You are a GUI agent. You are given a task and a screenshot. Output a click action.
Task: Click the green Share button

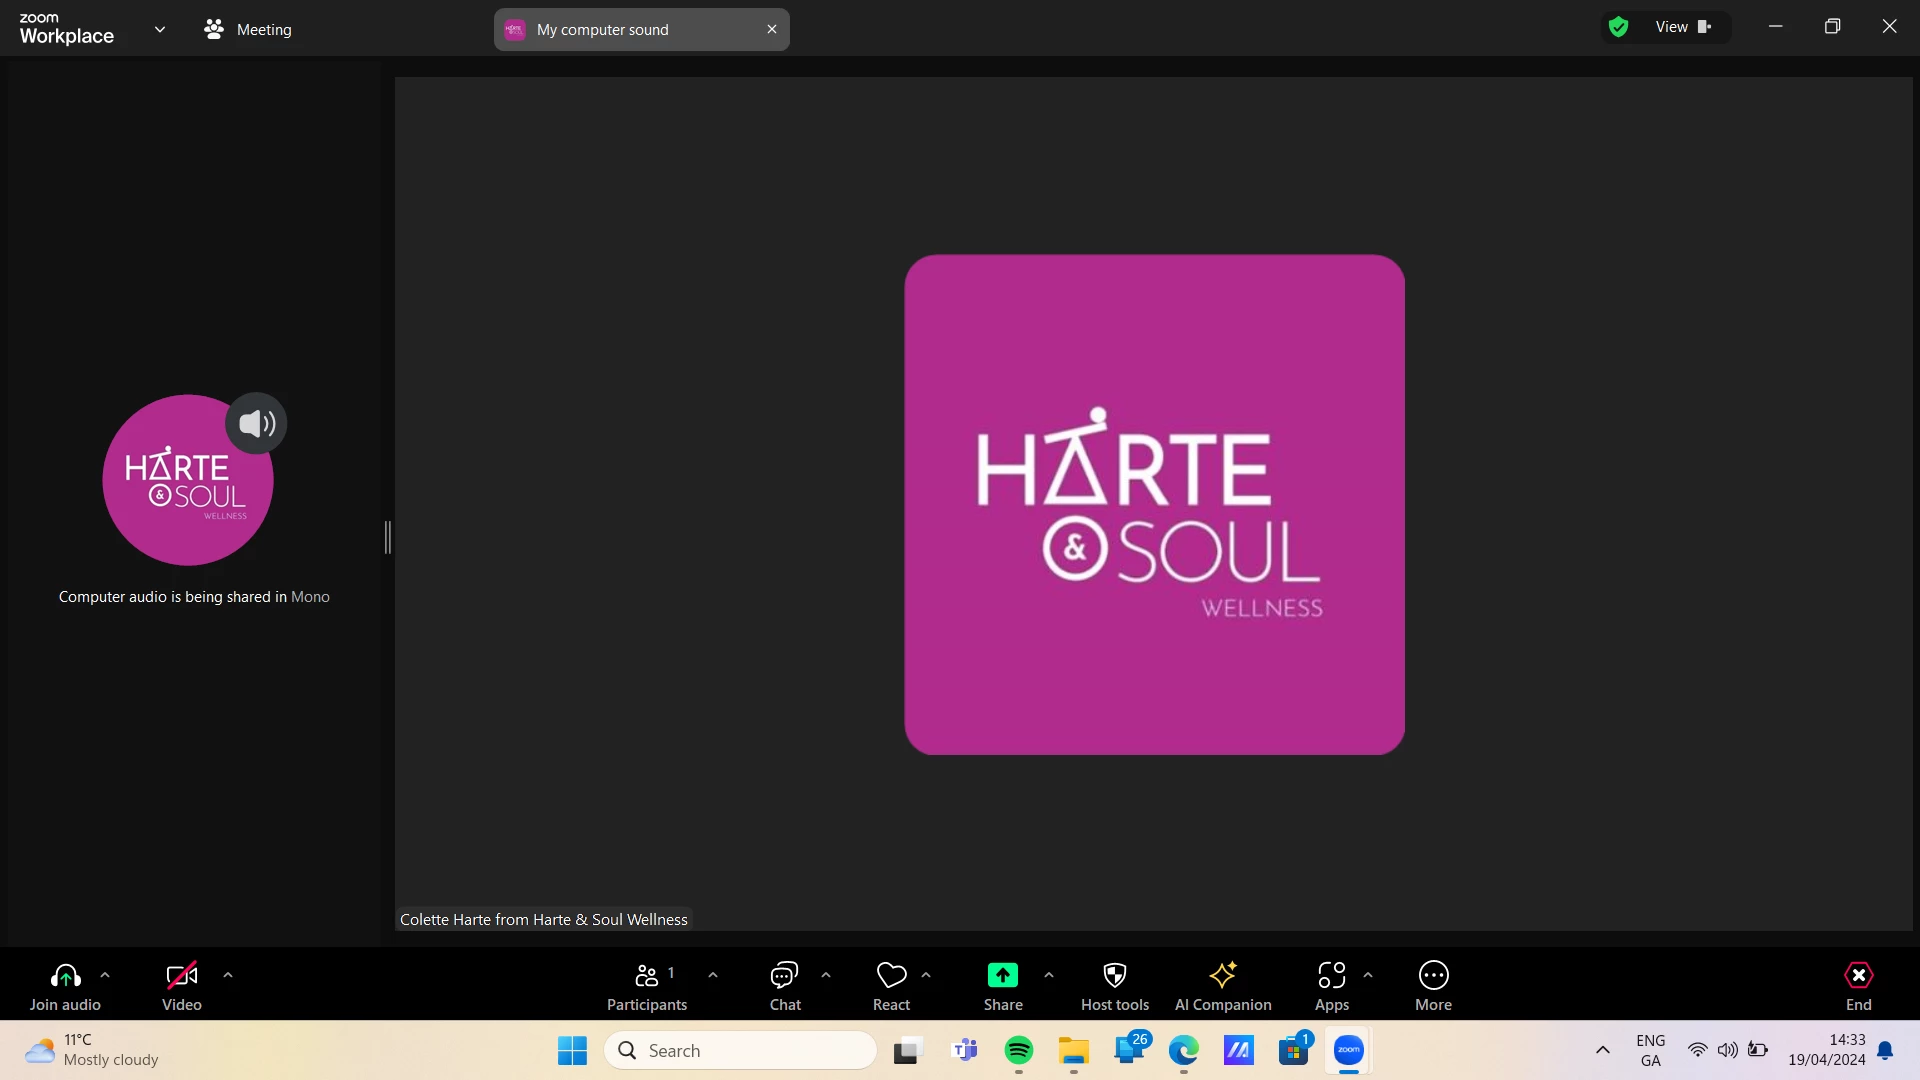tap(1002, 985)
